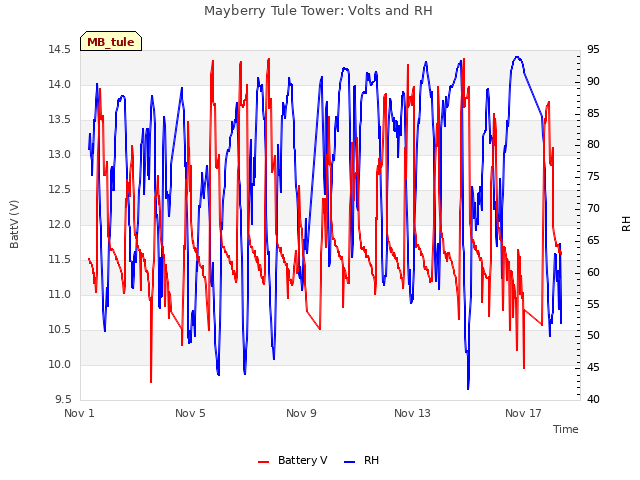640x480 pixels.
Task: Click the 'Battery V' legend label
Action: click(x=302, y=460)
